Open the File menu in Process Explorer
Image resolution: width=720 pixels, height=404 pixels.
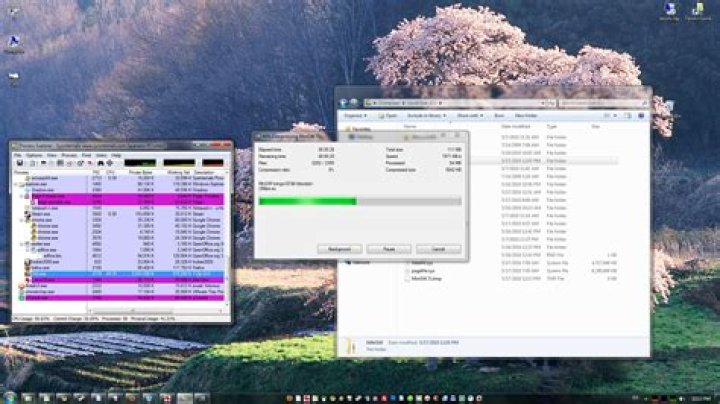click(18, 156)
